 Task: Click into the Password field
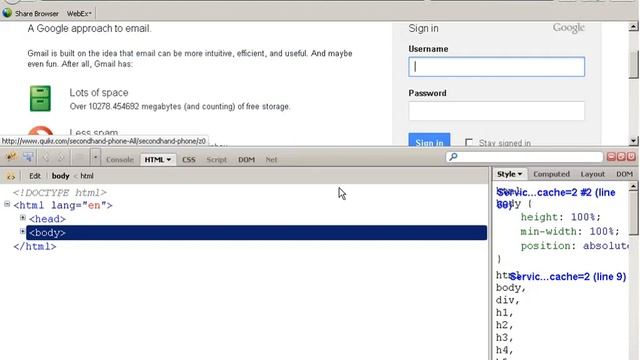pos(496,111)
